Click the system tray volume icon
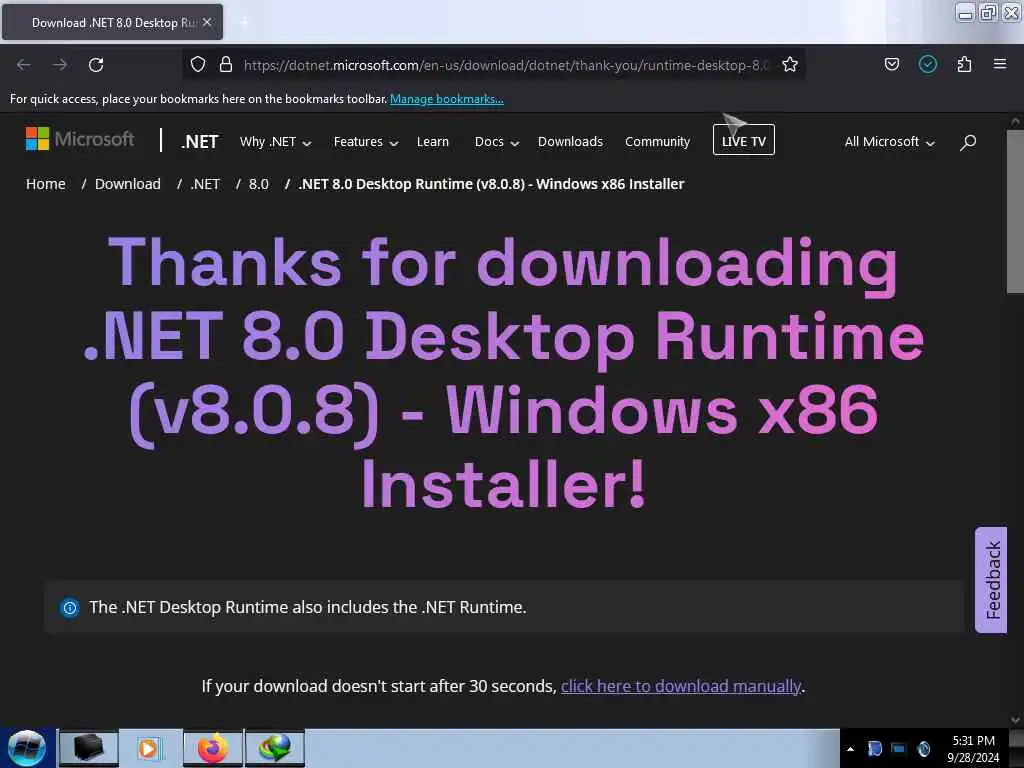 923,748
